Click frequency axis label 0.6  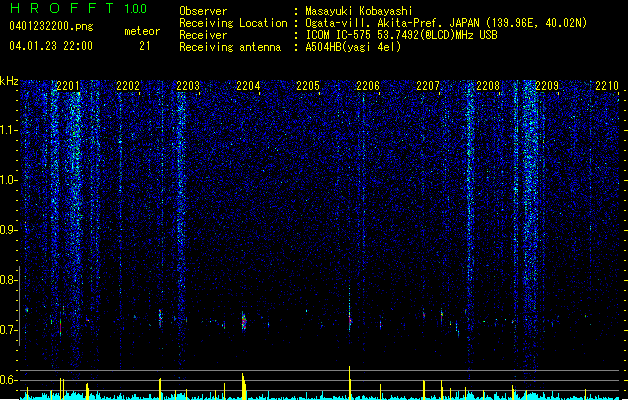[x=8, y=380]
